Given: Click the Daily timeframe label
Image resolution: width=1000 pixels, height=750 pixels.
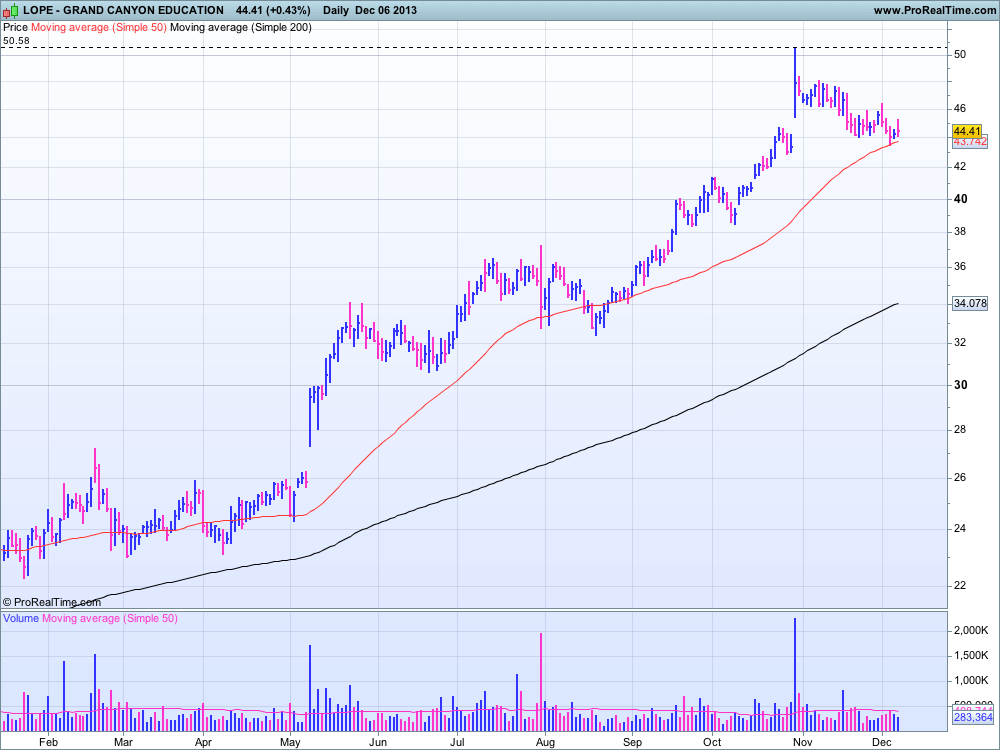Looking at the screenshot, I should tap(336, 10).
